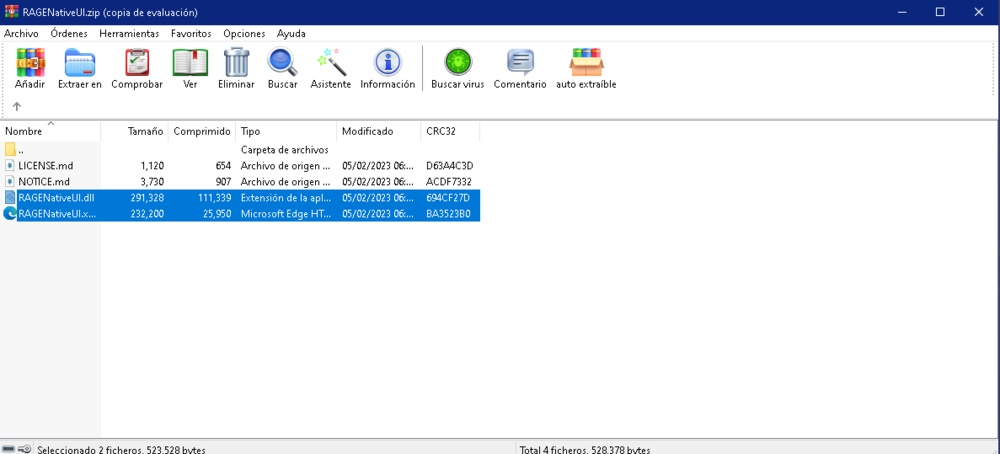Click CRC32 value D63A4C3D

coord(450,166)
